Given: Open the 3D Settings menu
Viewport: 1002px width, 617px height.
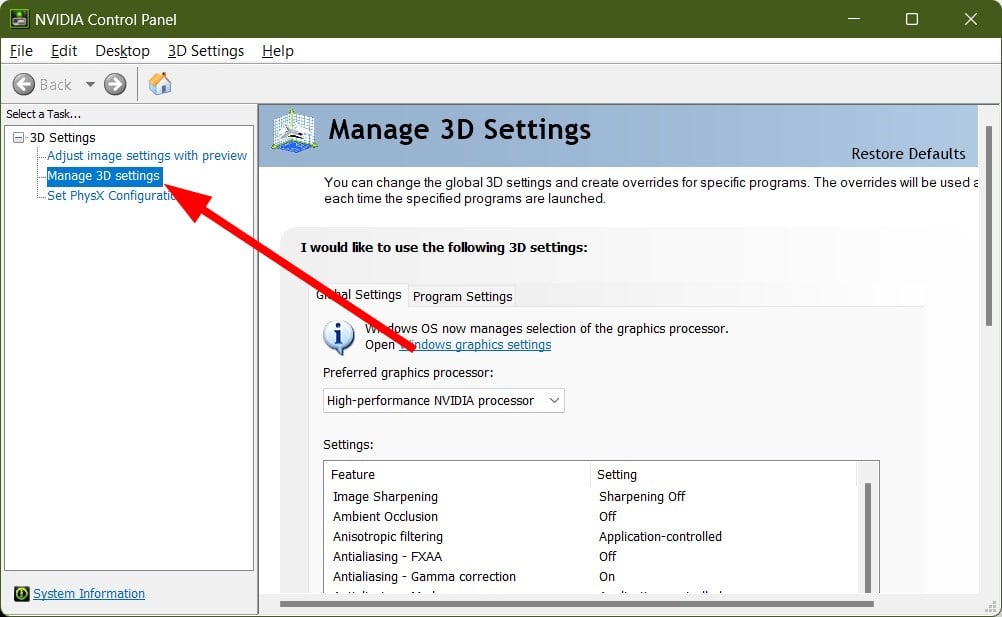Looking at the screenshot, I should tap(206, 51).
